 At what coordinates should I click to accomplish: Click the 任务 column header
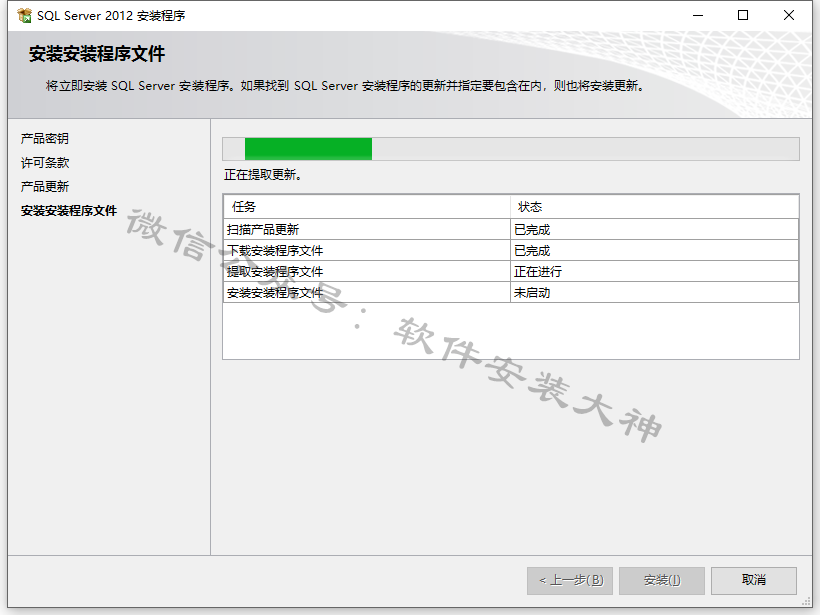[367, 207]
